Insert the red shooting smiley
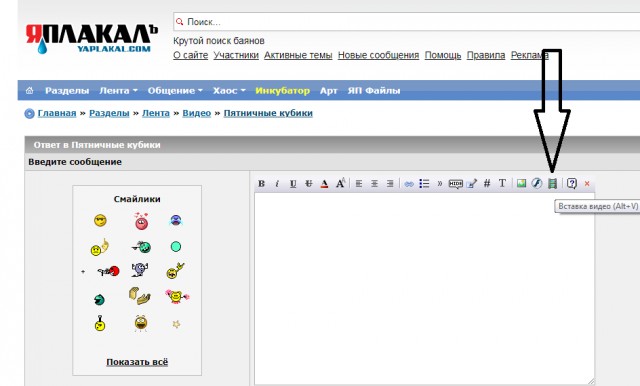 109,271
